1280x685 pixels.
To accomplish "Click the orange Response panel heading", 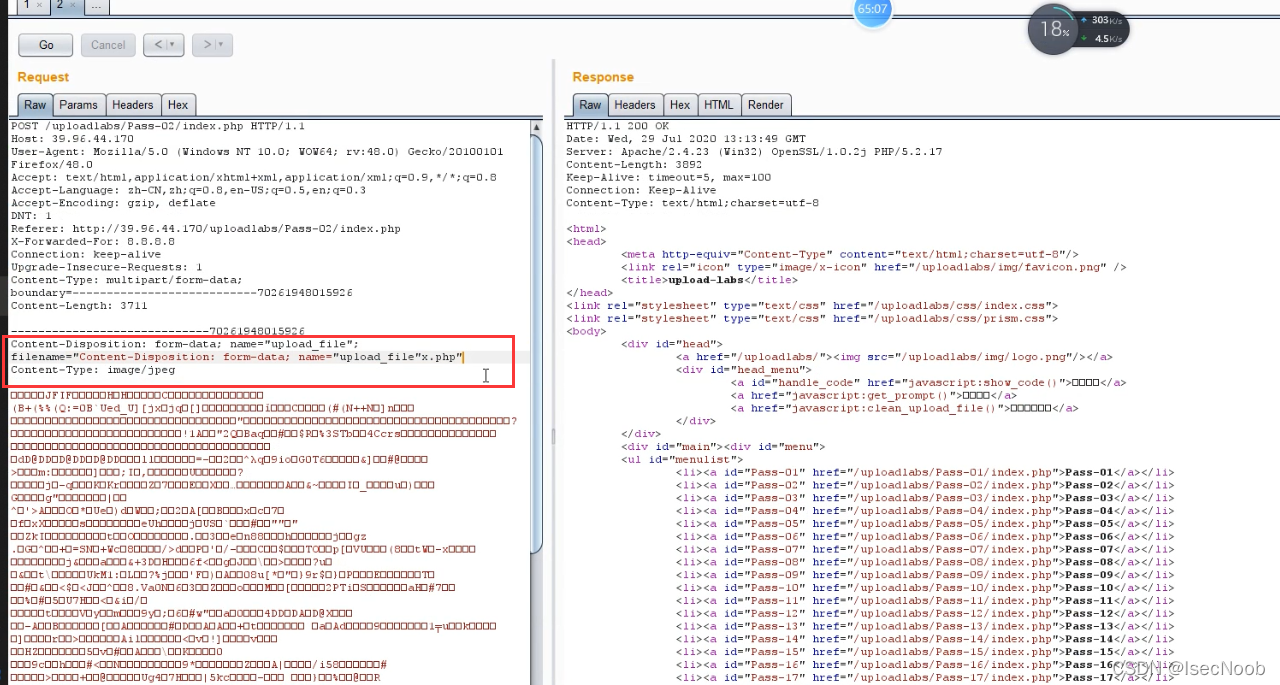I will tap(603, 77).
